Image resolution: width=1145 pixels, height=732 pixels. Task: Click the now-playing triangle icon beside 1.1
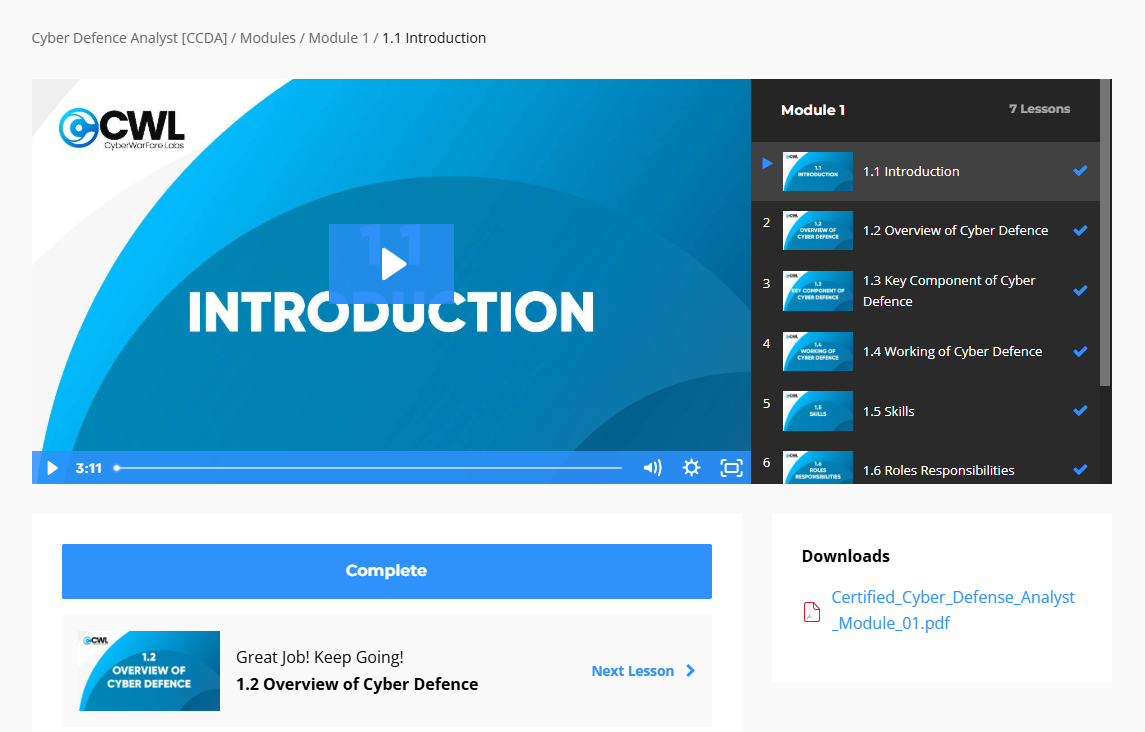(x=767, y=164)
